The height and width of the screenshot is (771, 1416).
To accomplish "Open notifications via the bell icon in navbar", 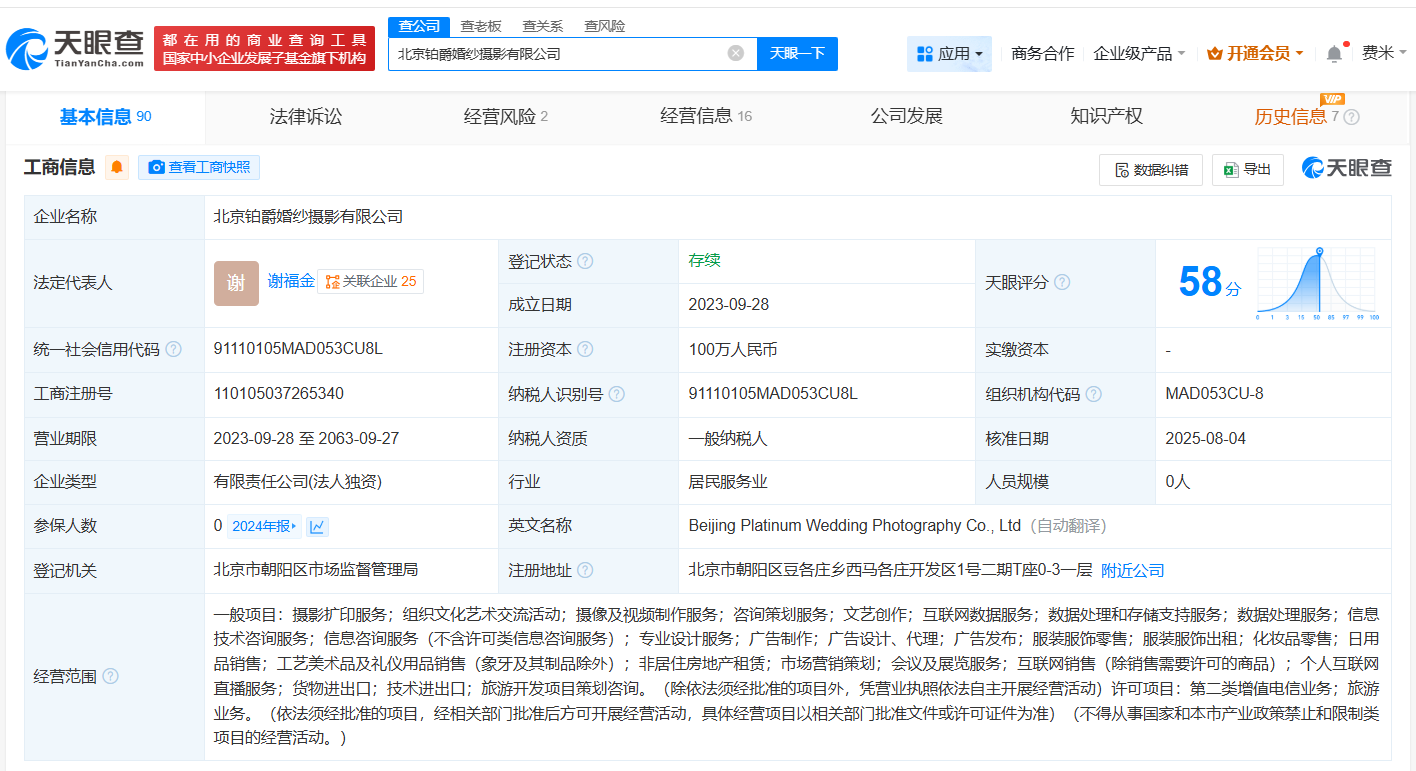I will 1333,52.
